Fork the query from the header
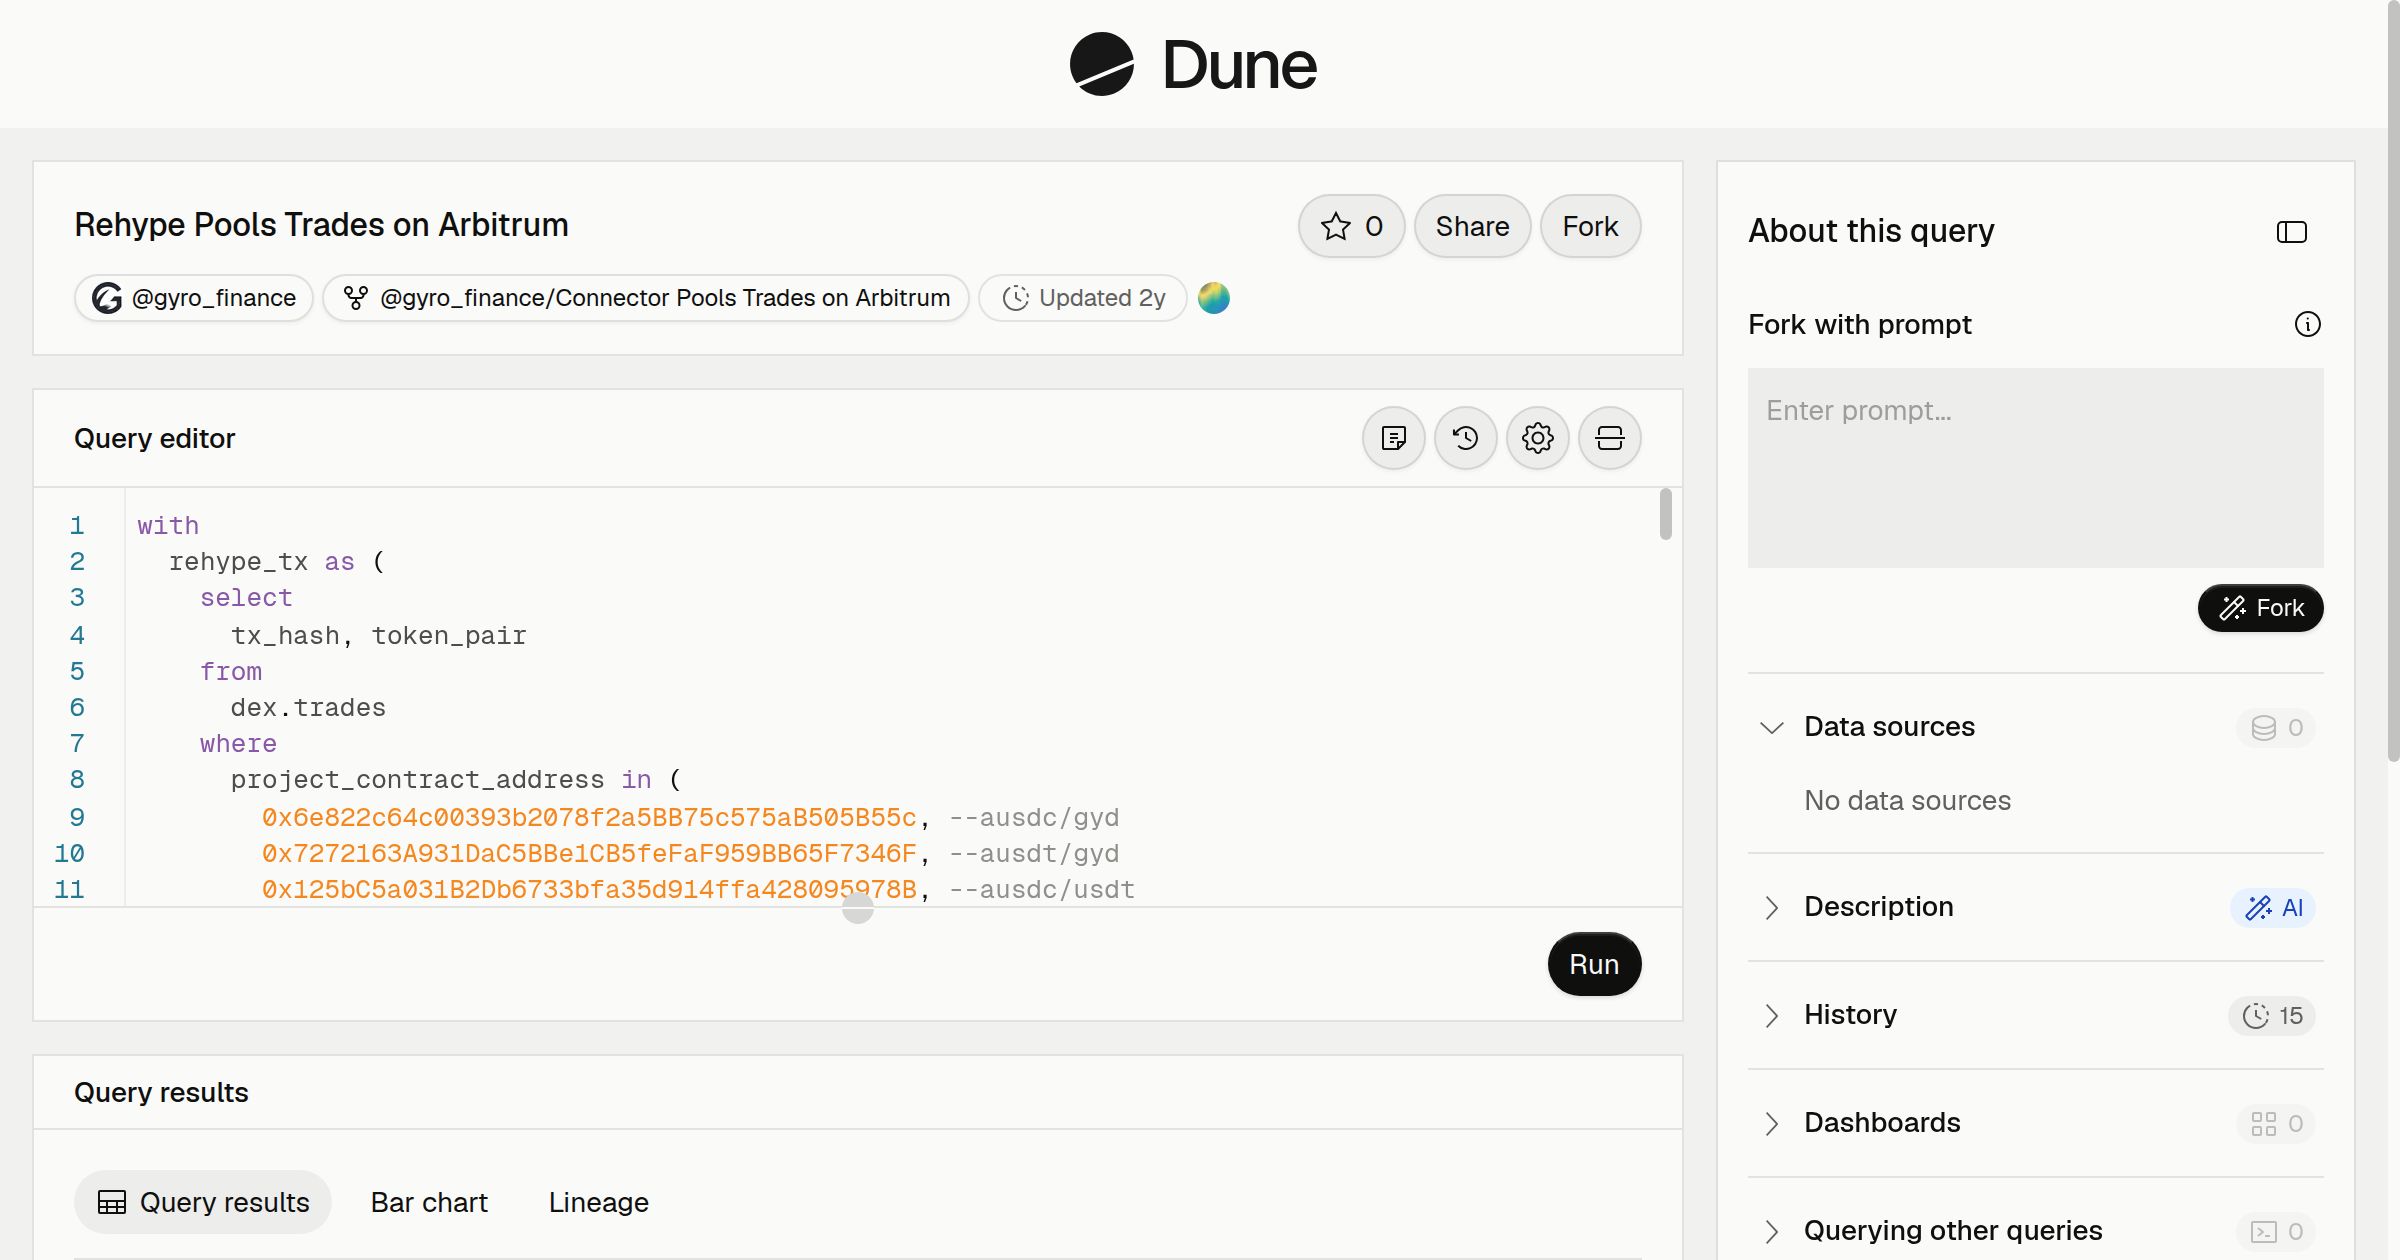Viewport: 2400px width, 1260px height. pyautogui.click(x=1590, y=226)
